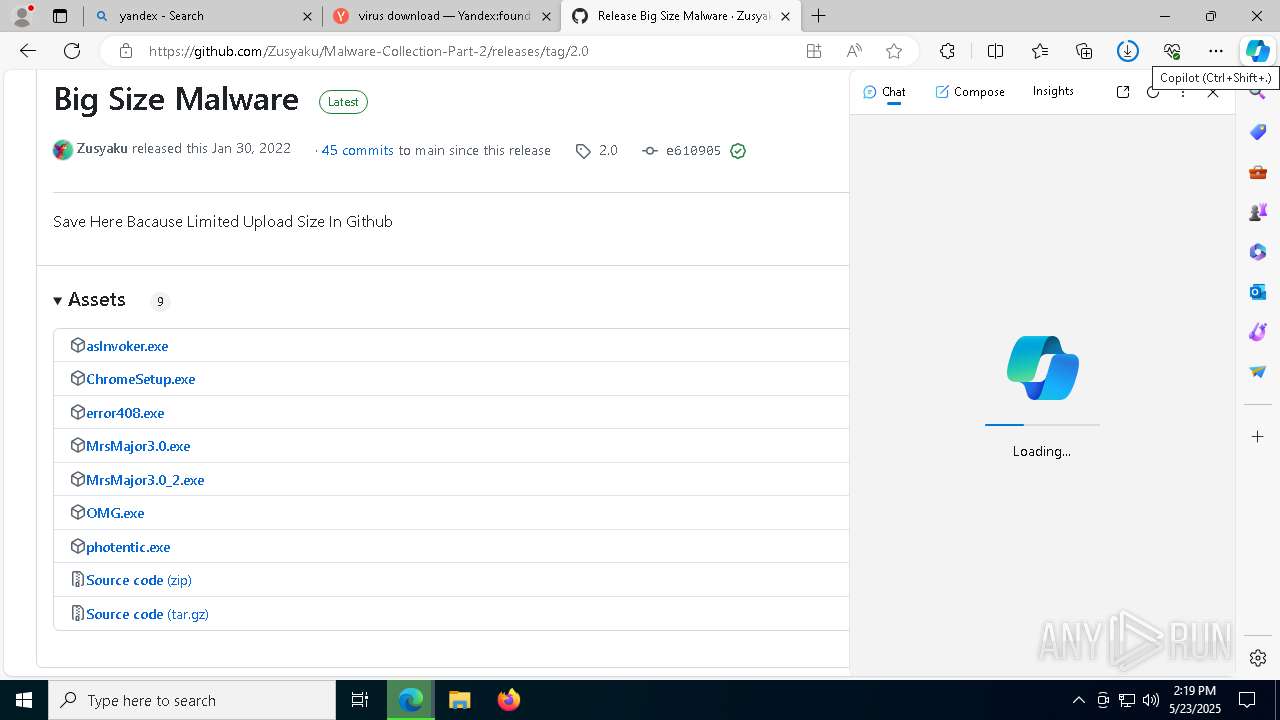Viewport: 1280px width, 720px height.
Task: Open the Zusyaku author profile link
Action: (102, 148)
